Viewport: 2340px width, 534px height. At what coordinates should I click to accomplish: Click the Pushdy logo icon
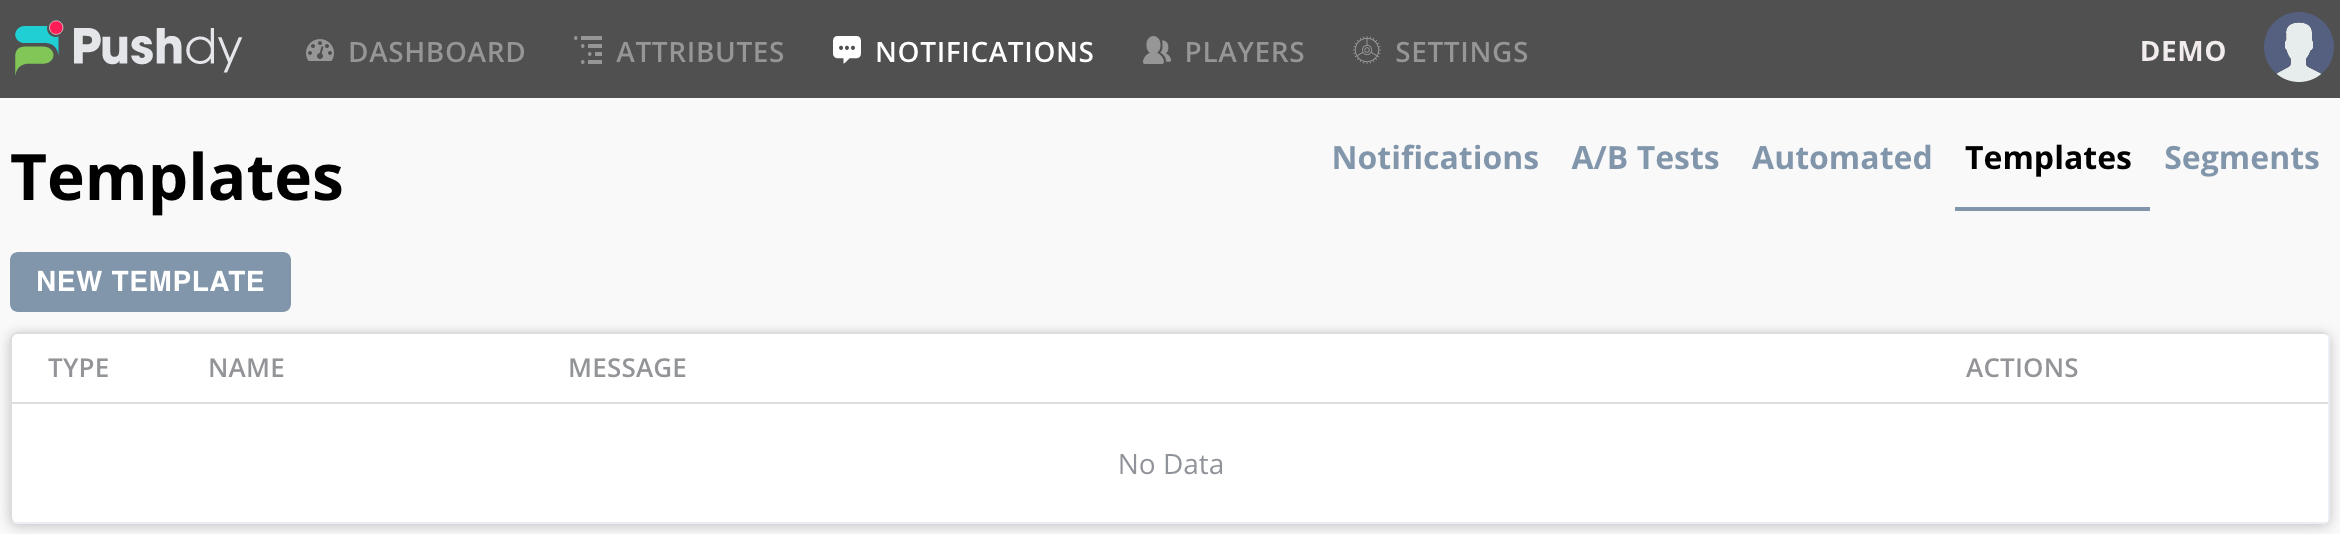[x=38, y=47]
